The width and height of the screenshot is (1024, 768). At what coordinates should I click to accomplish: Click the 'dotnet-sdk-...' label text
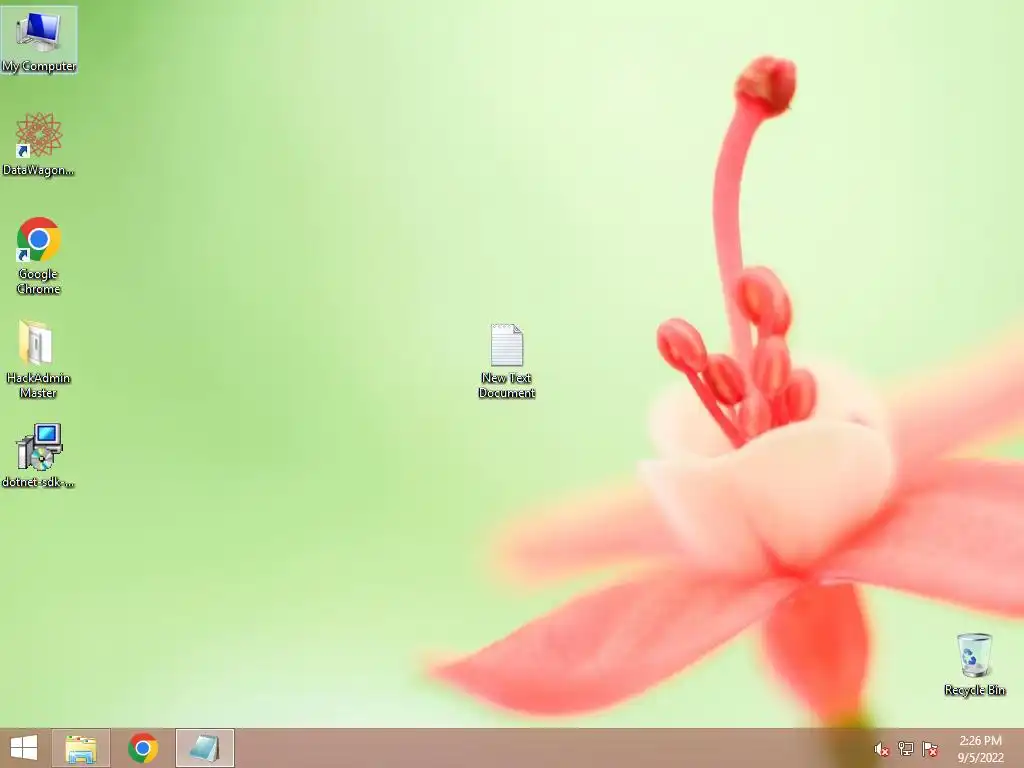tap(39, 482)
